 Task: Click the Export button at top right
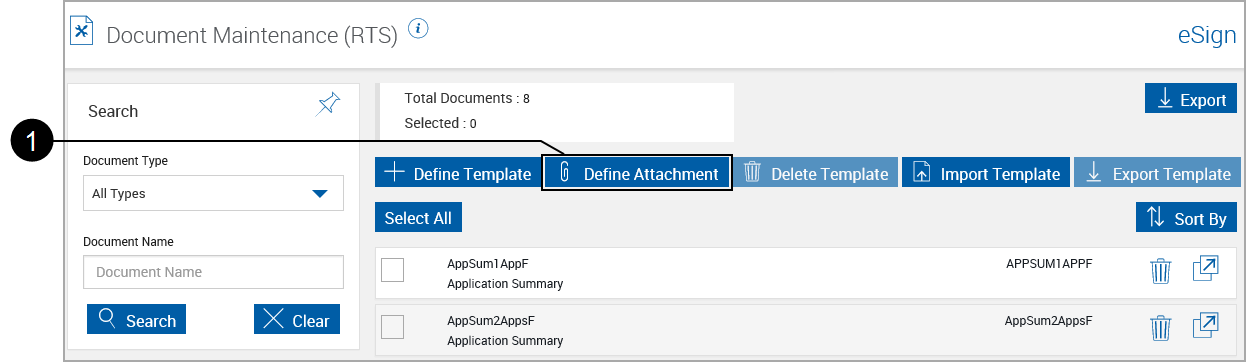(x=1191, y=99)
